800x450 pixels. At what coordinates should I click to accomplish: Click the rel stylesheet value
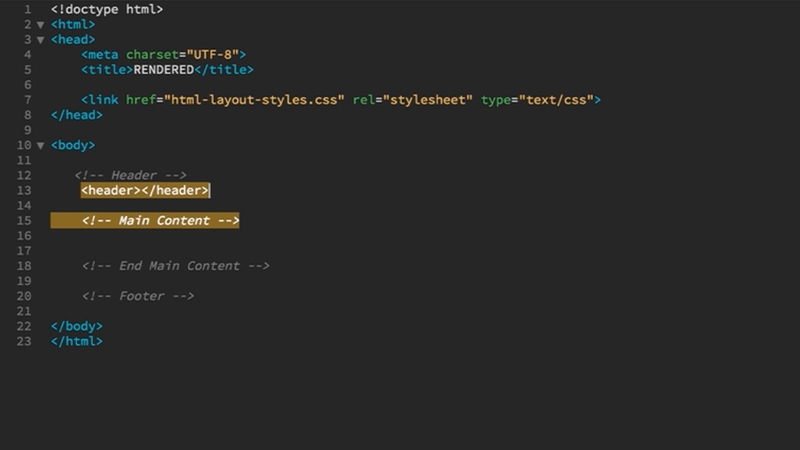[x=428, y=100]
